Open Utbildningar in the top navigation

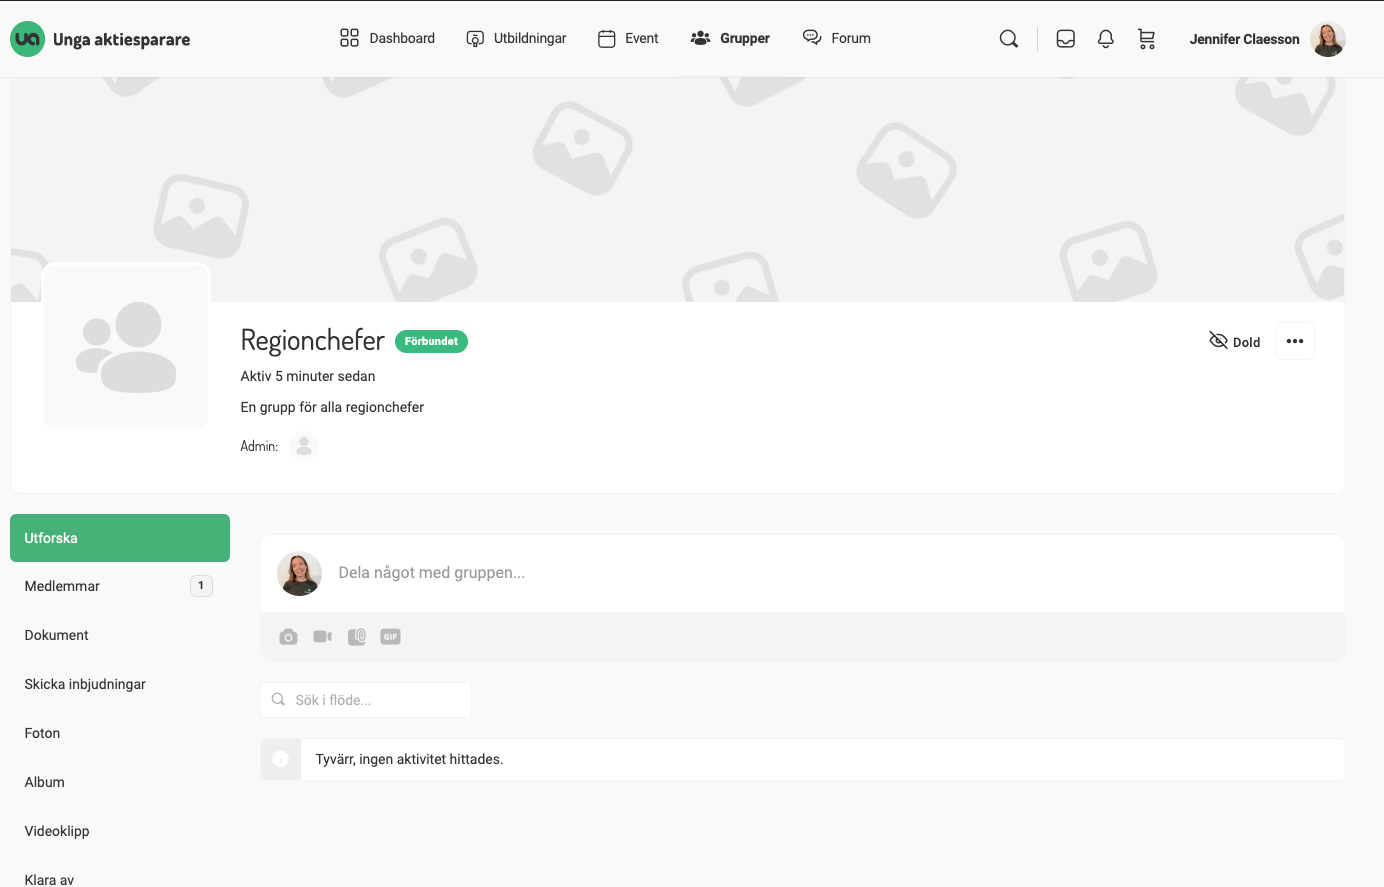[x=516, y=38]
